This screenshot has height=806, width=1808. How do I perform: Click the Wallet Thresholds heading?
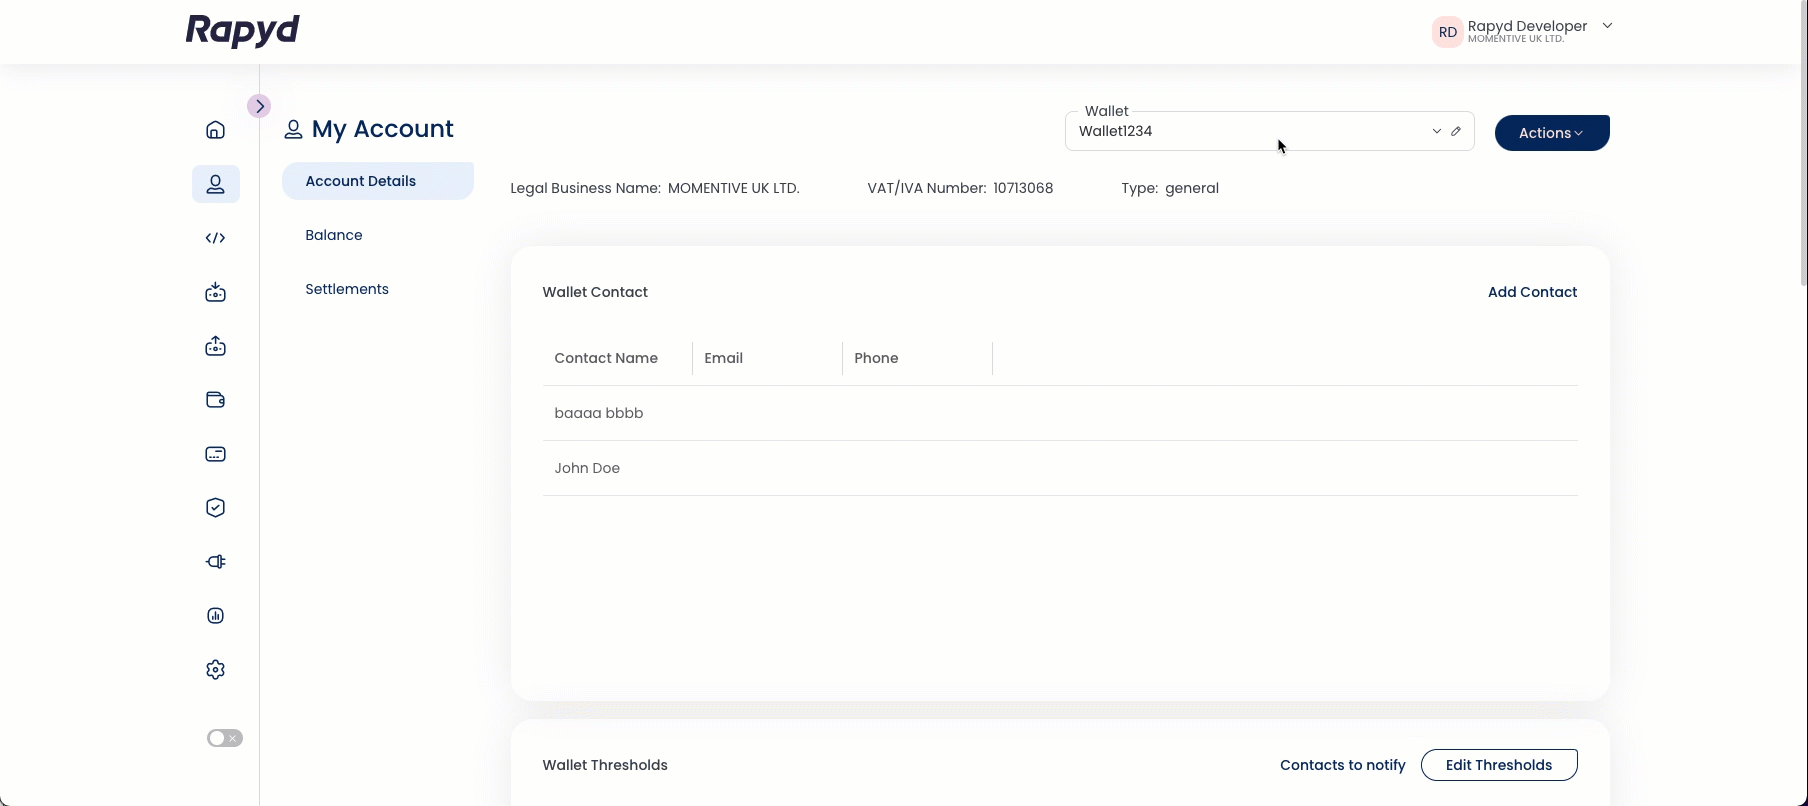[x=605, y=765]
